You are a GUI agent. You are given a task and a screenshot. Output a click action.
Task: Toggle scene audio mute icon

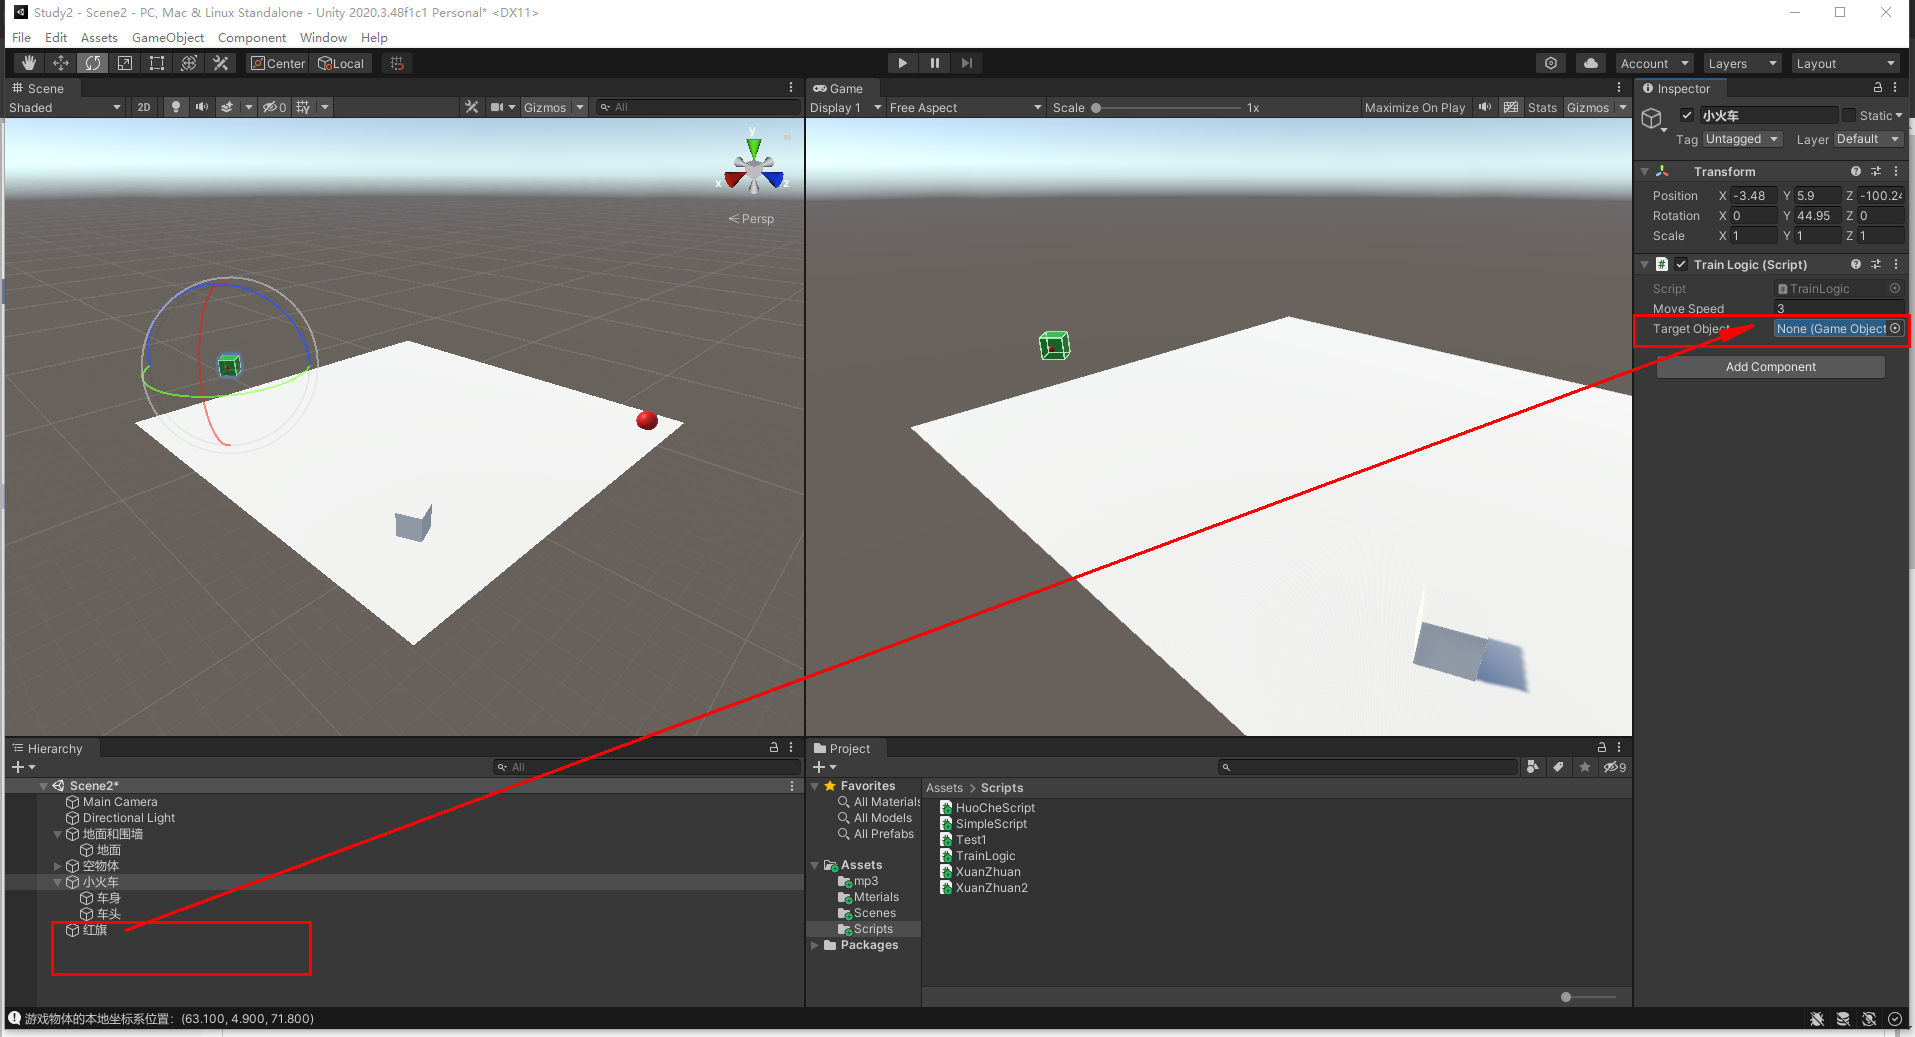[x=202, y=107]
